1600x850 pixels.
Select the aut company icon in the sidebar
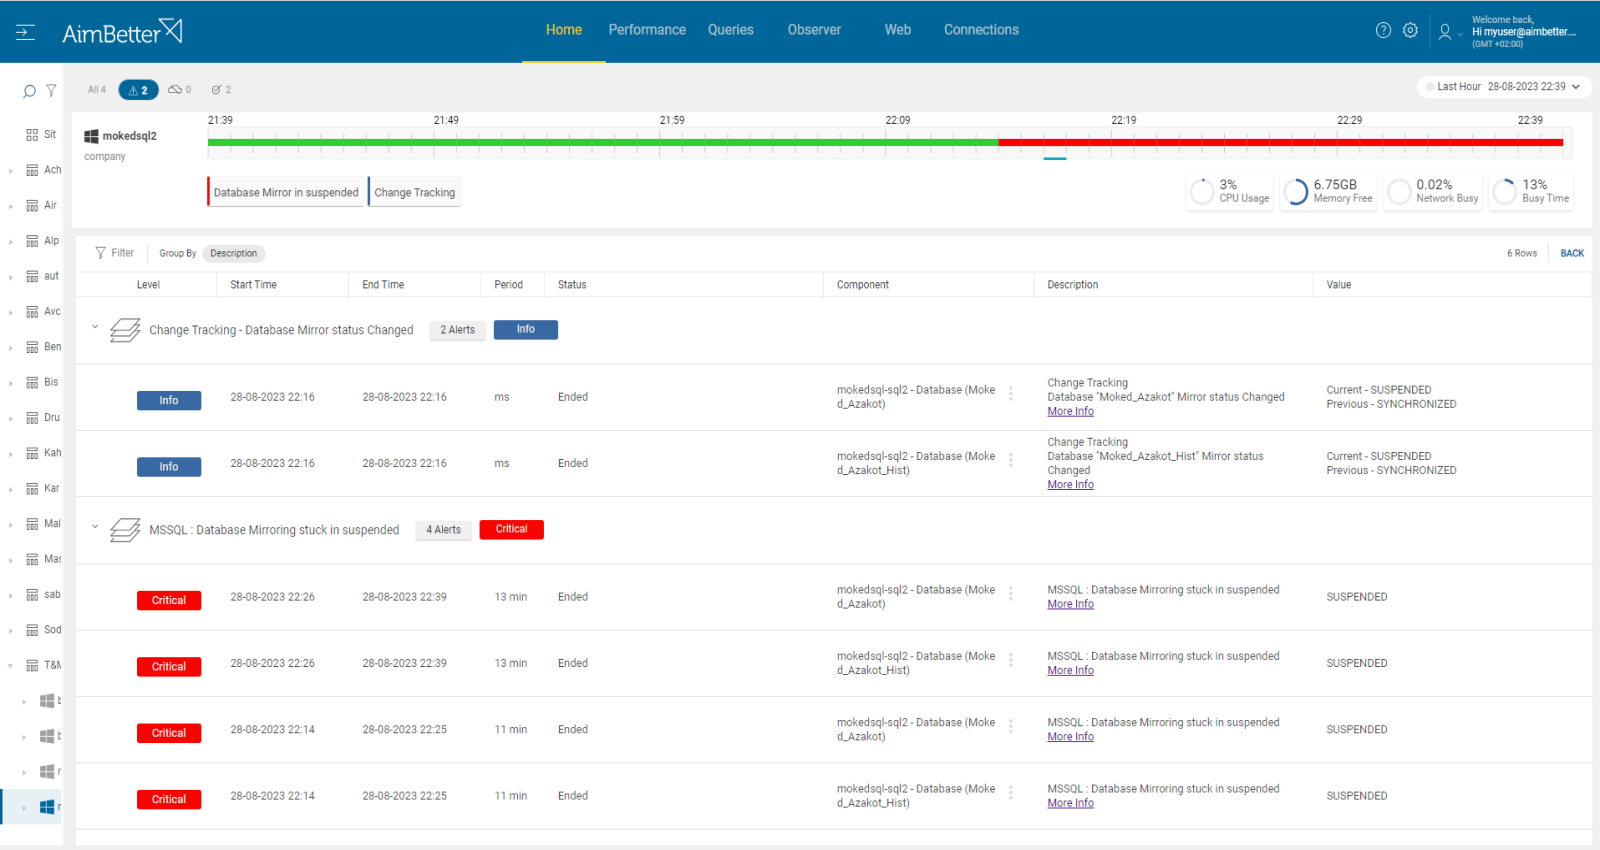click(32, 276)
